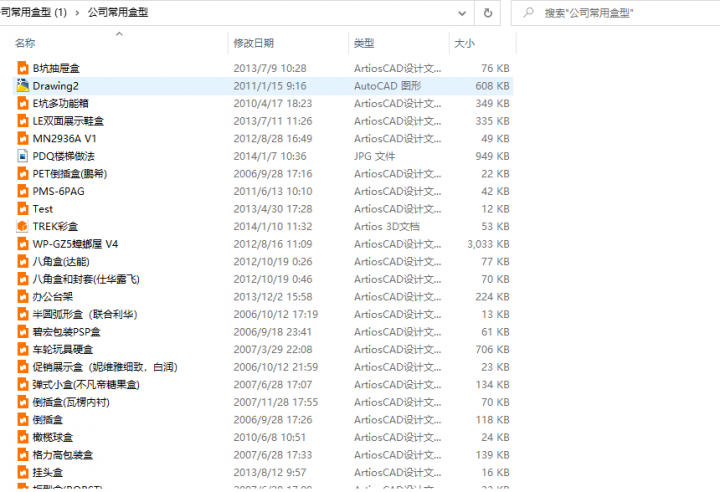Click the 八角盒(达能) file icon
Image resolution: width=720 pixels, height=492 pixels.
point(22,262)
